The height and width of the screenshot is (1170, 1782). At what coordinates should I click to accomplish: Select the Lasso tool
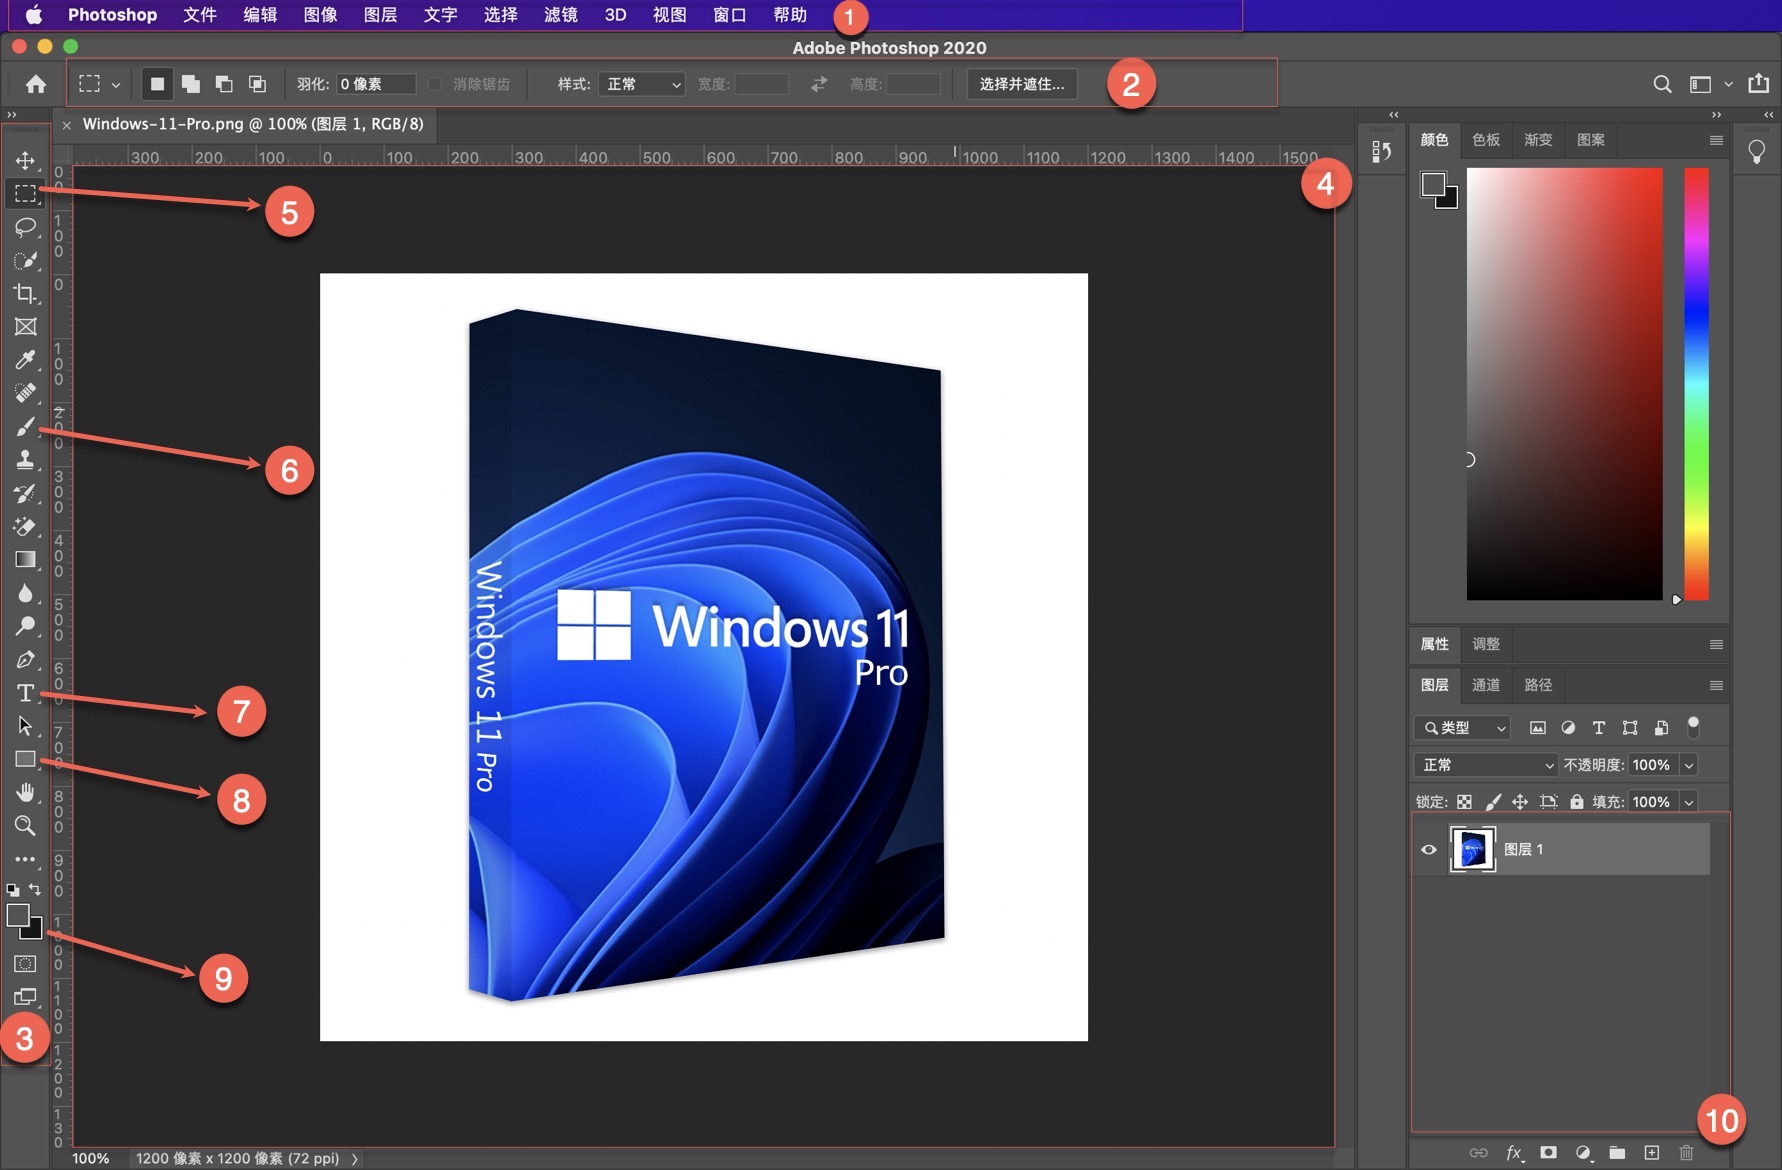(x=25, y=227)
